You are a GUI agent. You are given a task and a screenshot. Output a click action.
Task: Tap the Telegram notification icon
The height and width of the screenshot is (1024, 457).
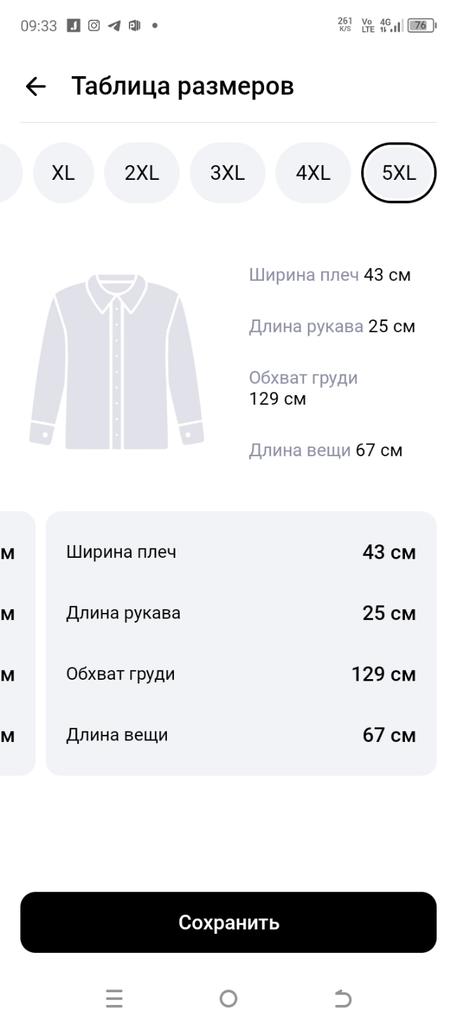[114, 25]
